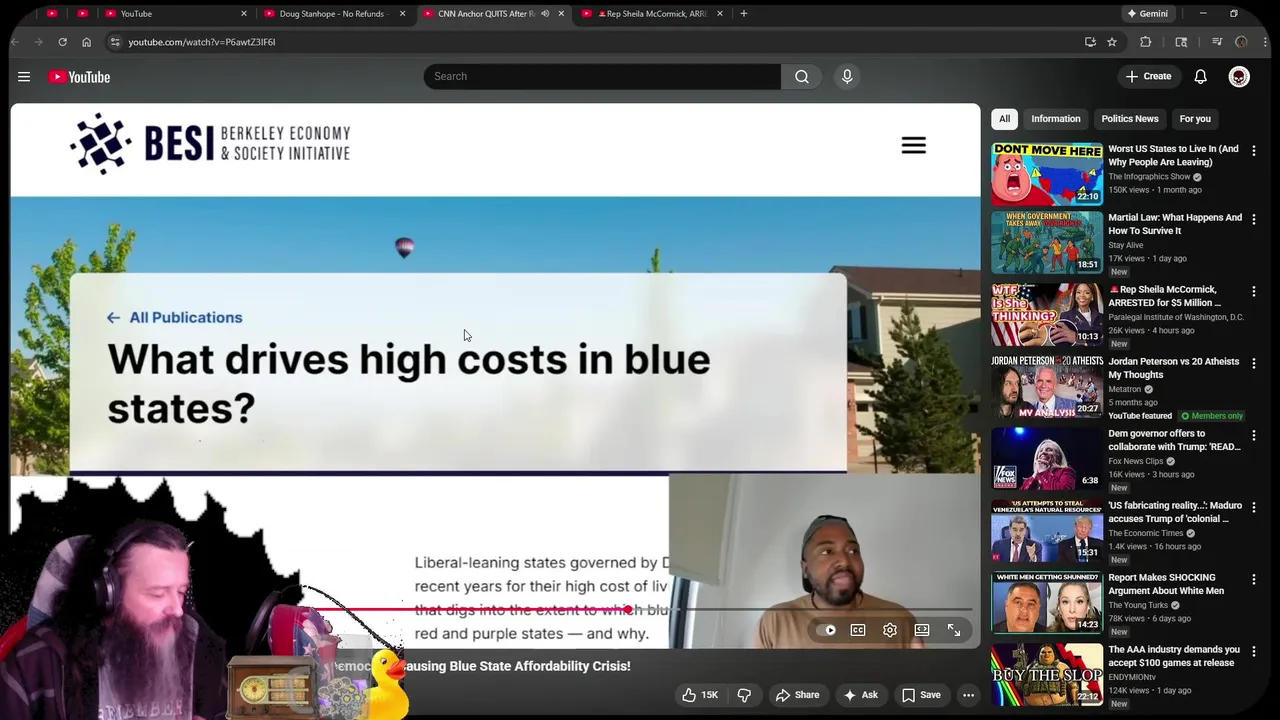1280x720 pixels.
Task: Switch to the YouTube browser tab
Action: pos(175,14)
